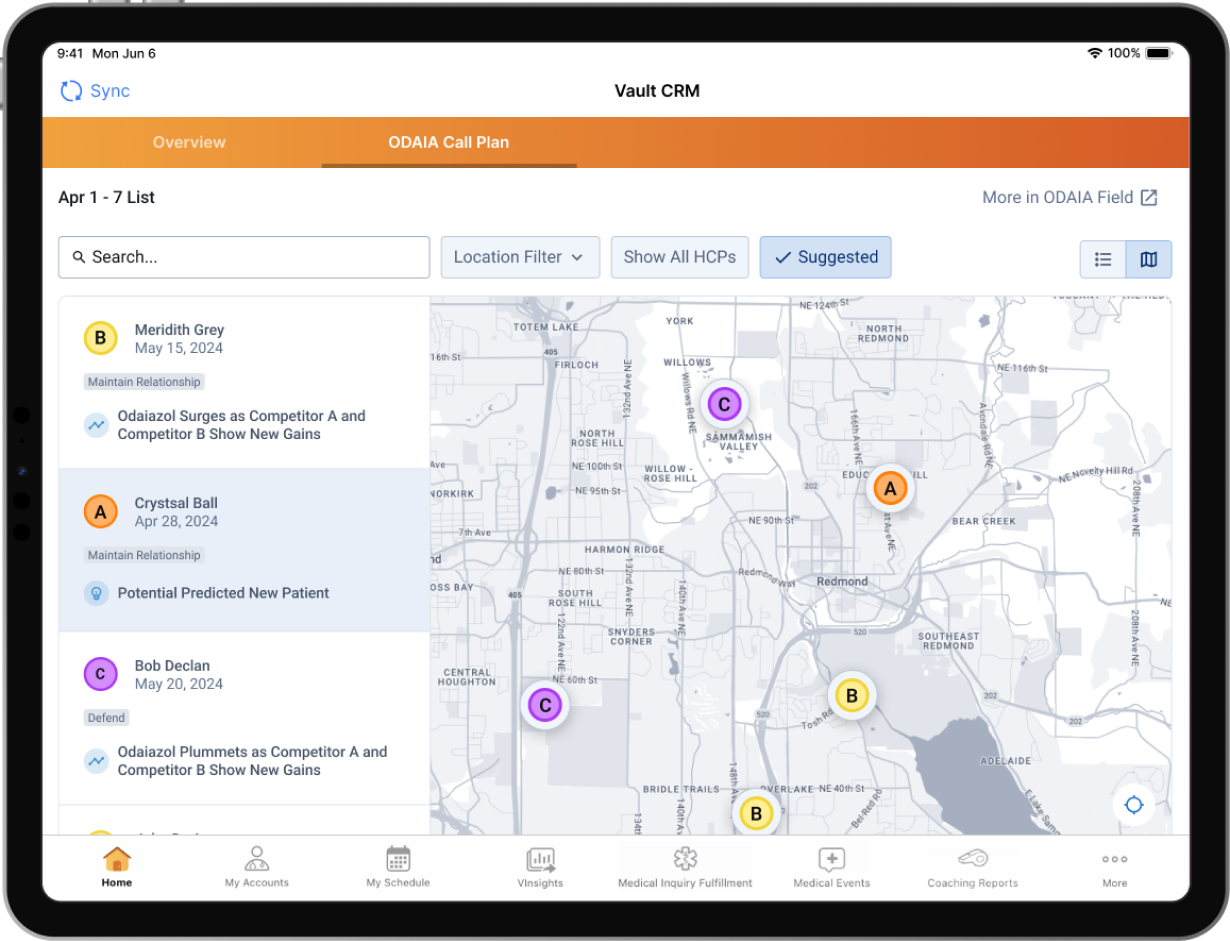Click trend icon beside Odaiazol Plummets insight

(96, 761)
